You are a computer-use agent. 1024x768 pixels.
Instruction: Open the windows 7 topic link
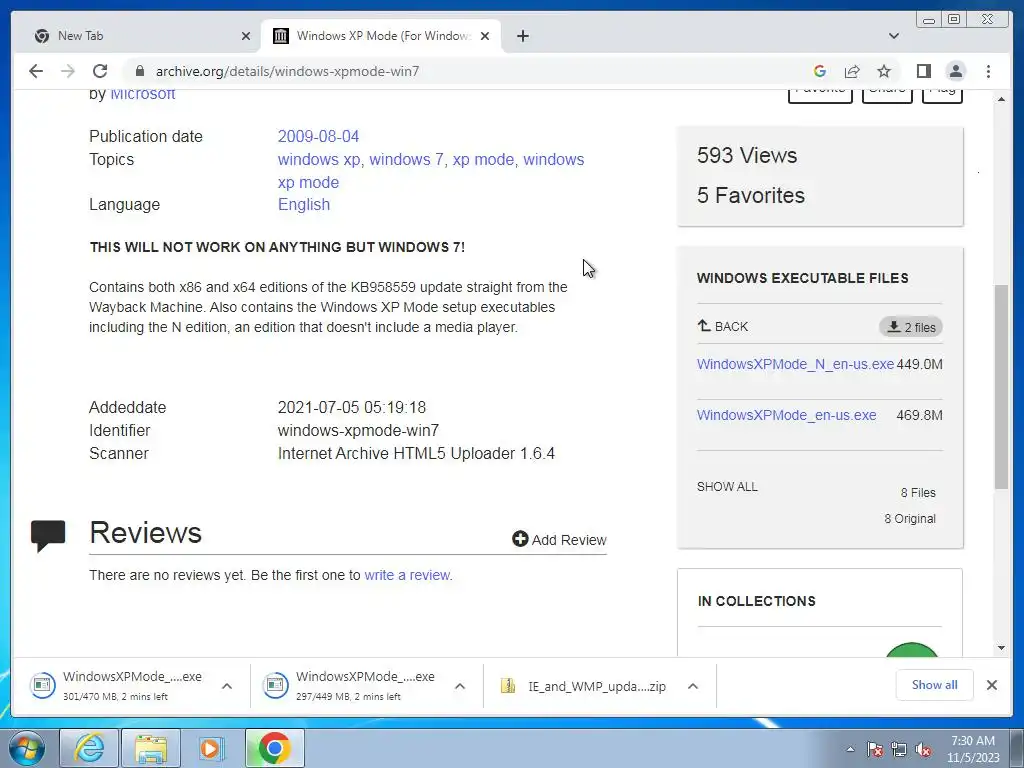coord(406,159)
